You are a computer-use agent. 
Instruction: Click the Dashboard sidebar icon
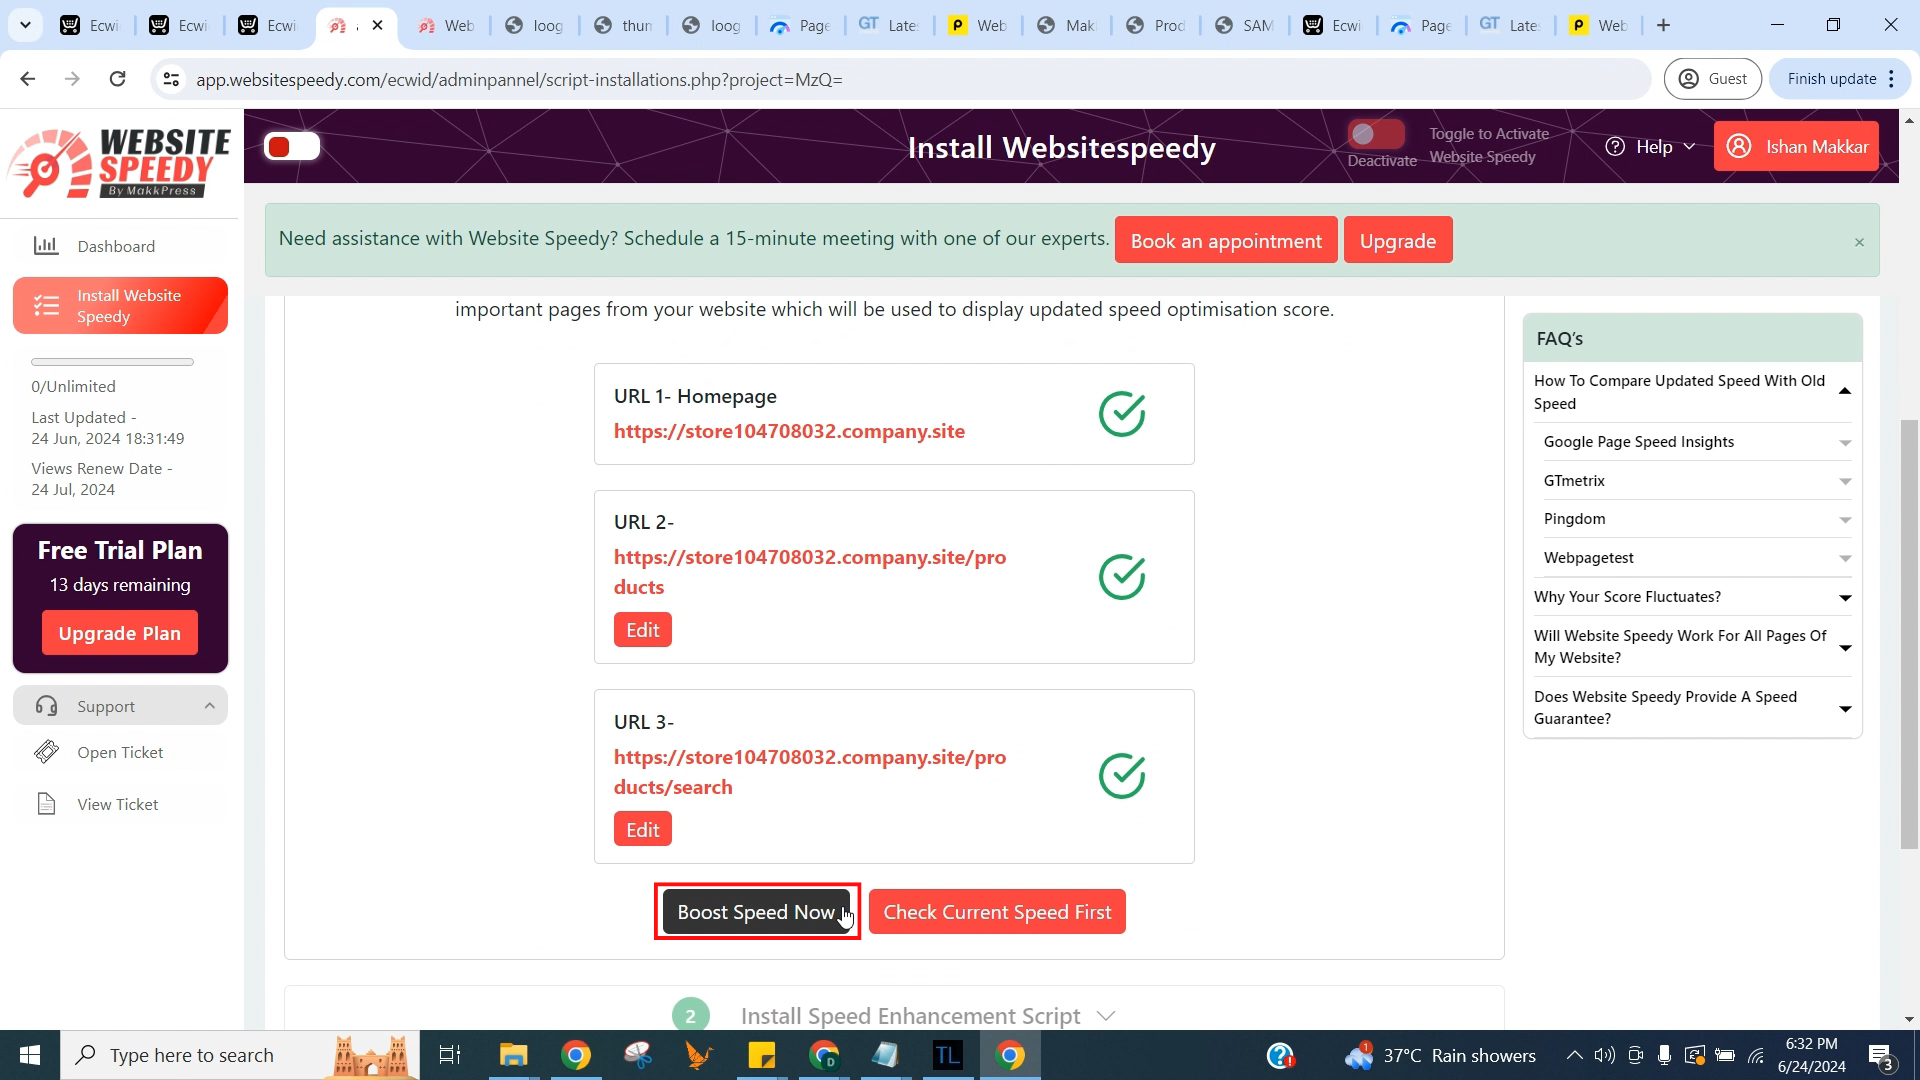(45, 245)
